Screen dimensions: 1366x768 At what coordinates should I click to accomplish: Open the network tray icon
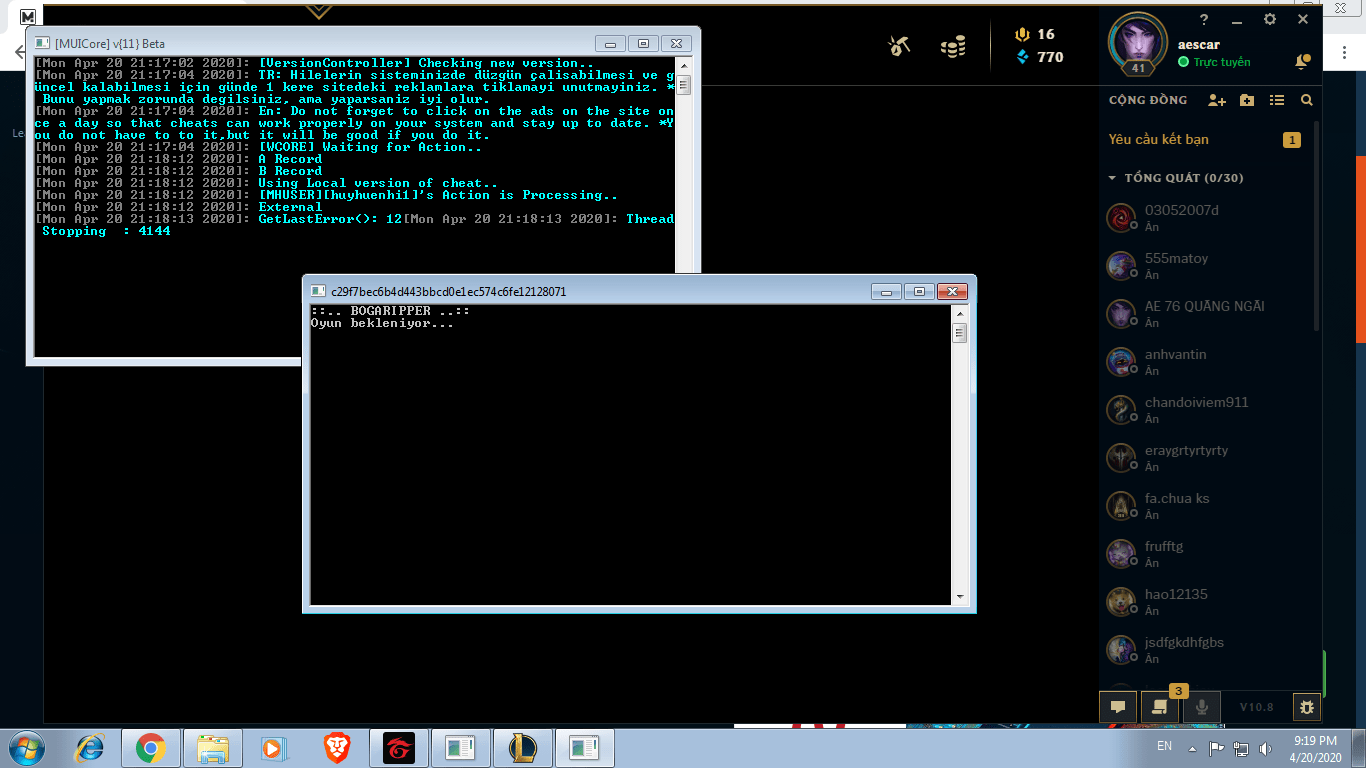pos(1241,747)
